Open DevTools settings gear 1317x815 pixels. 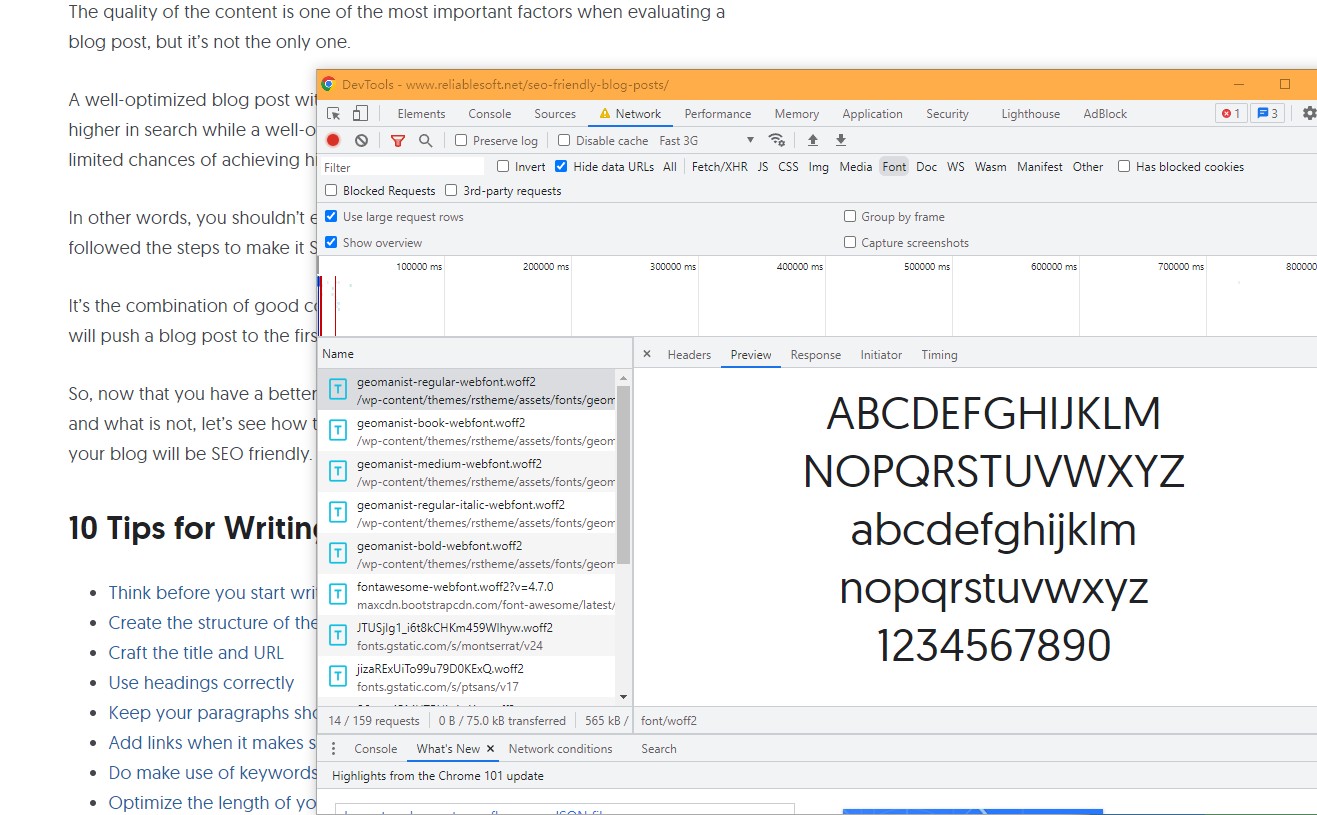1308,114
